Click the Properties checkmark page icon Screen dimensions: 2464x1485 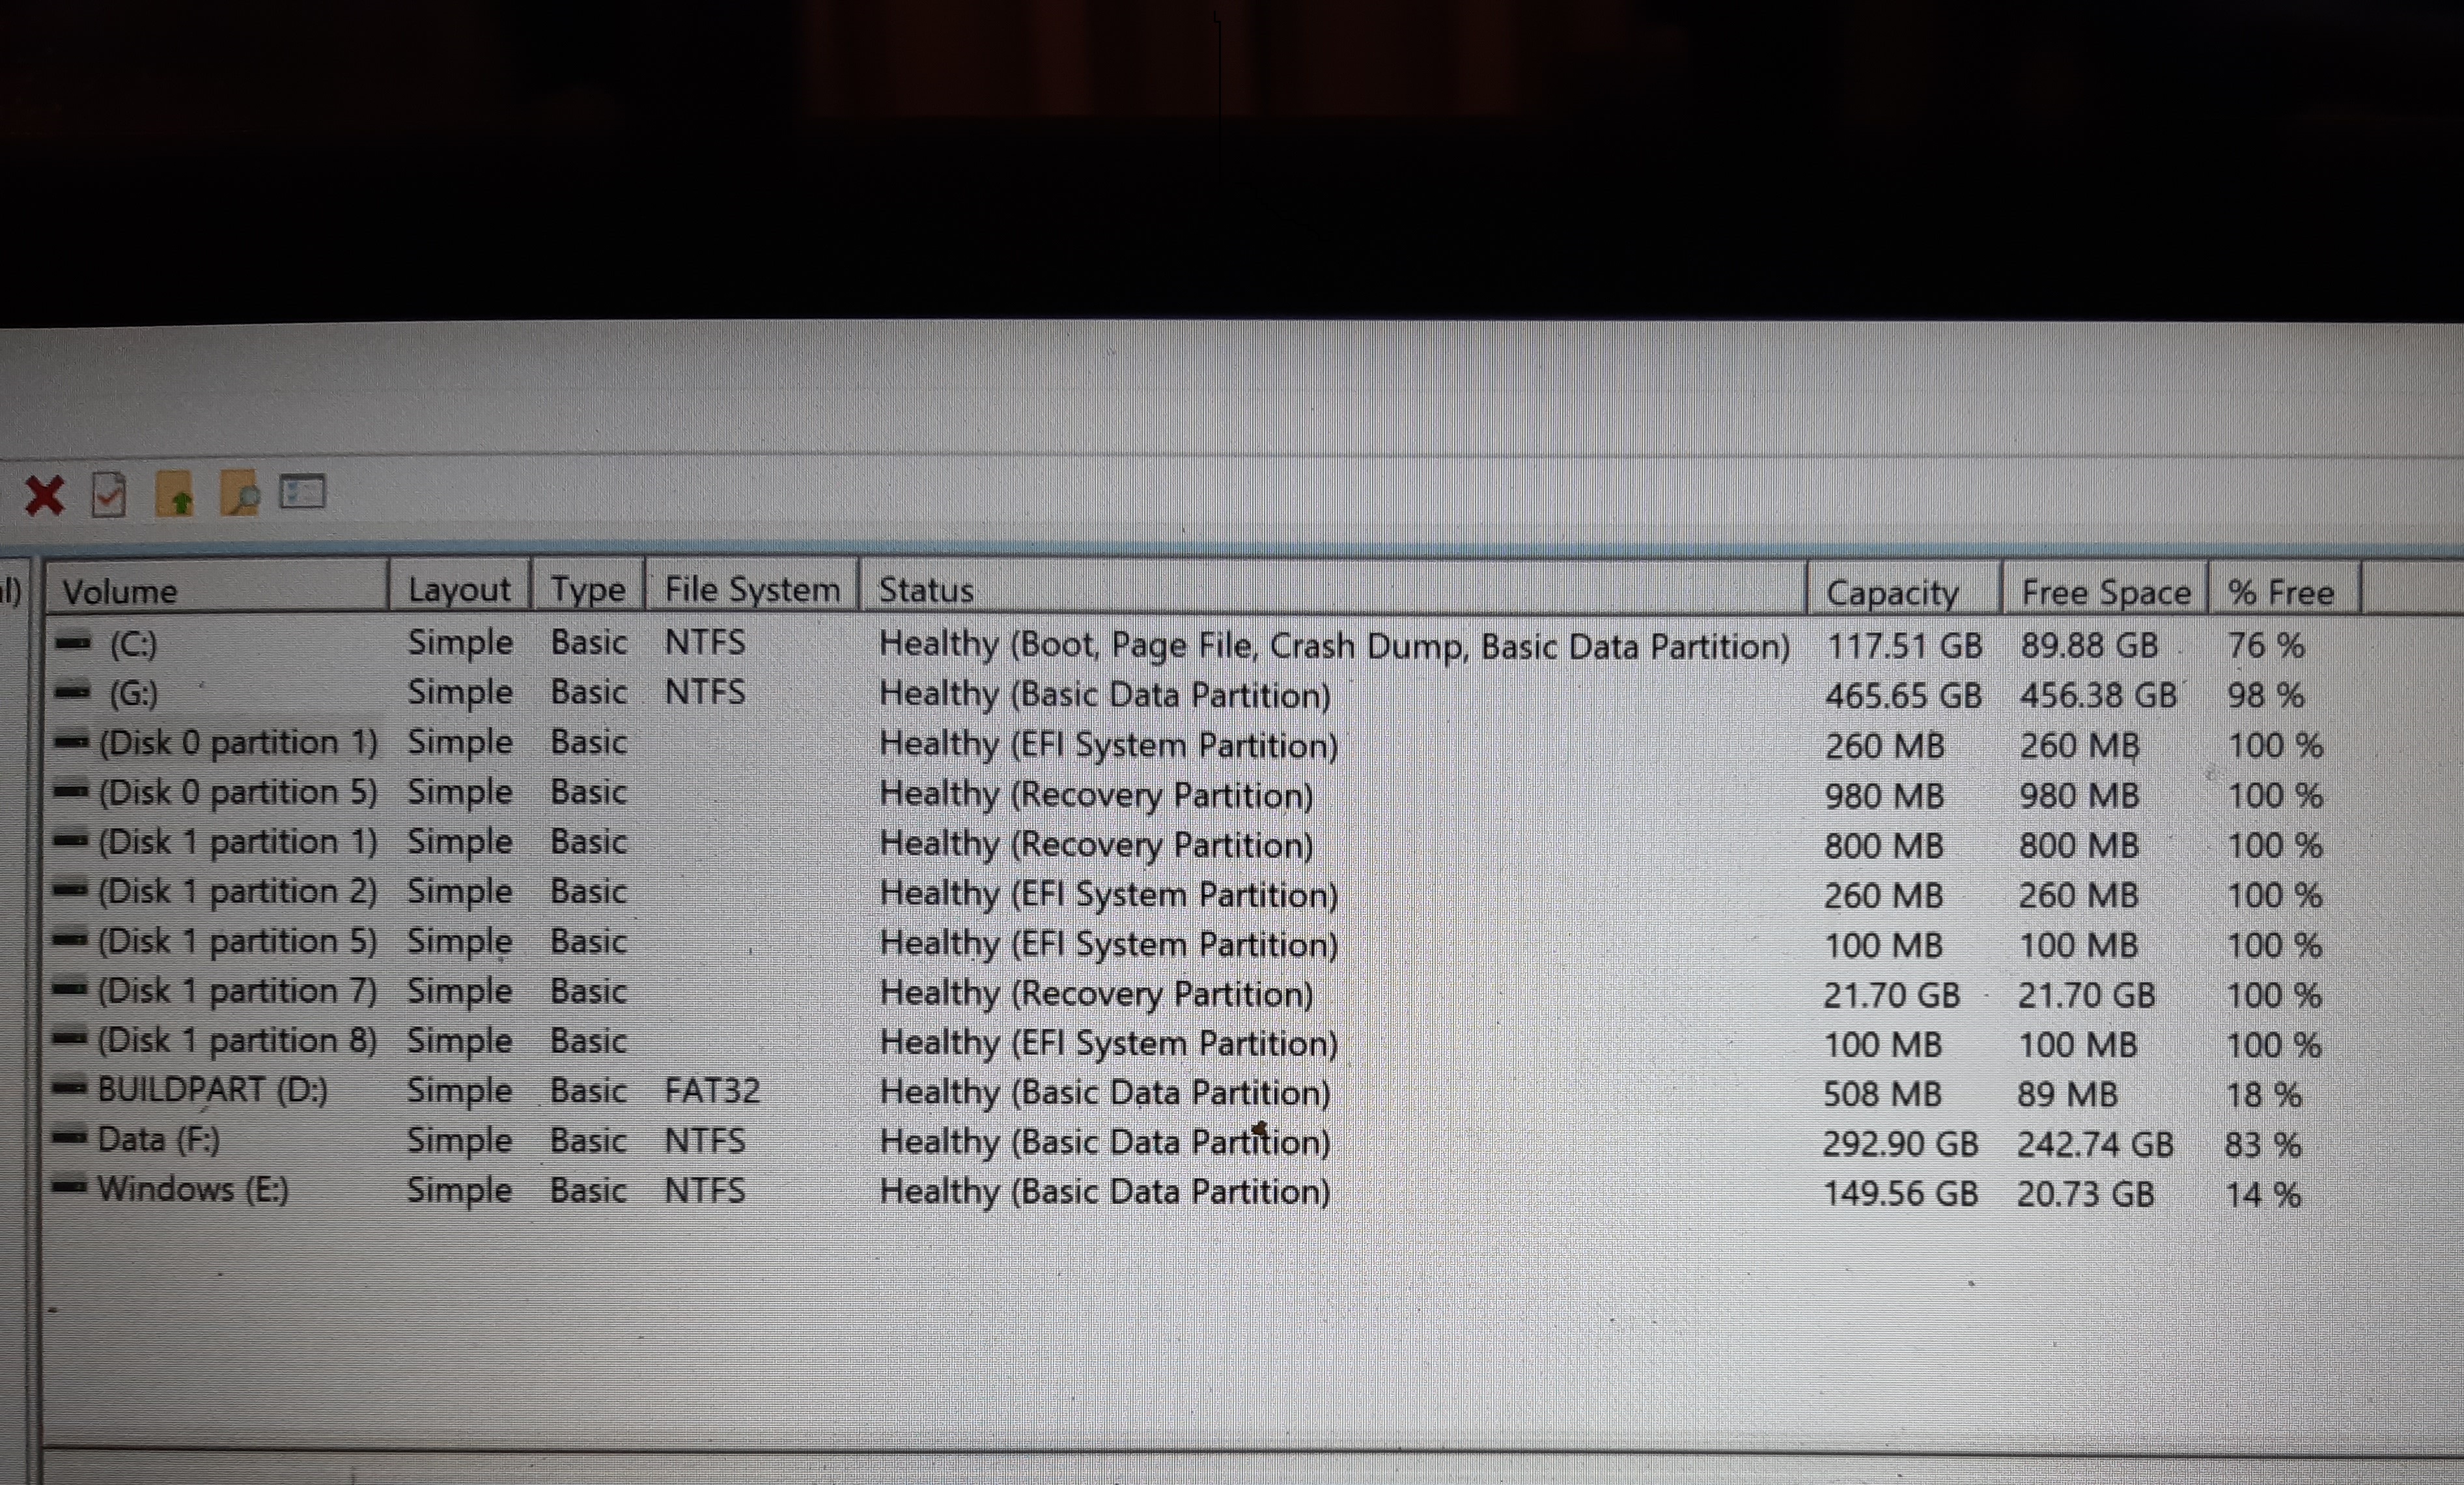click(x=109, y=494)
